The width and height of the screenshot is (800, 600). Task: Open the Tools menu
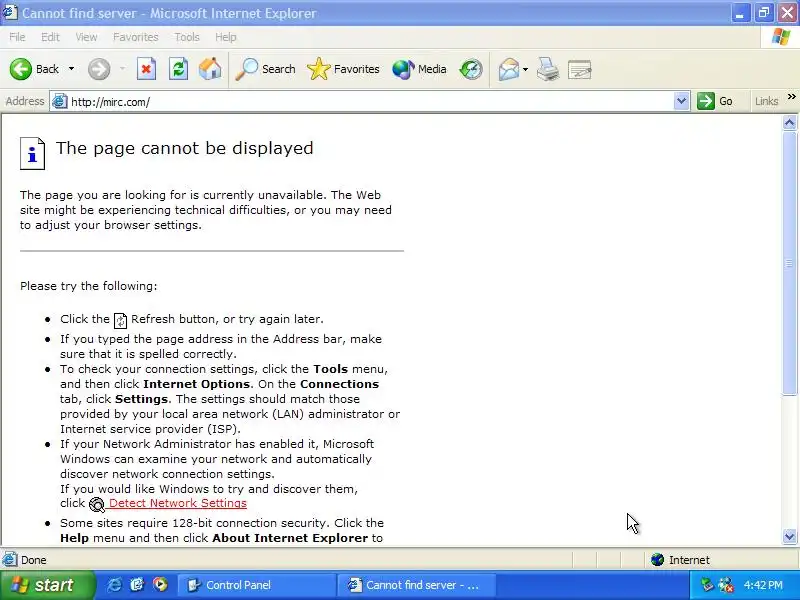187,37
